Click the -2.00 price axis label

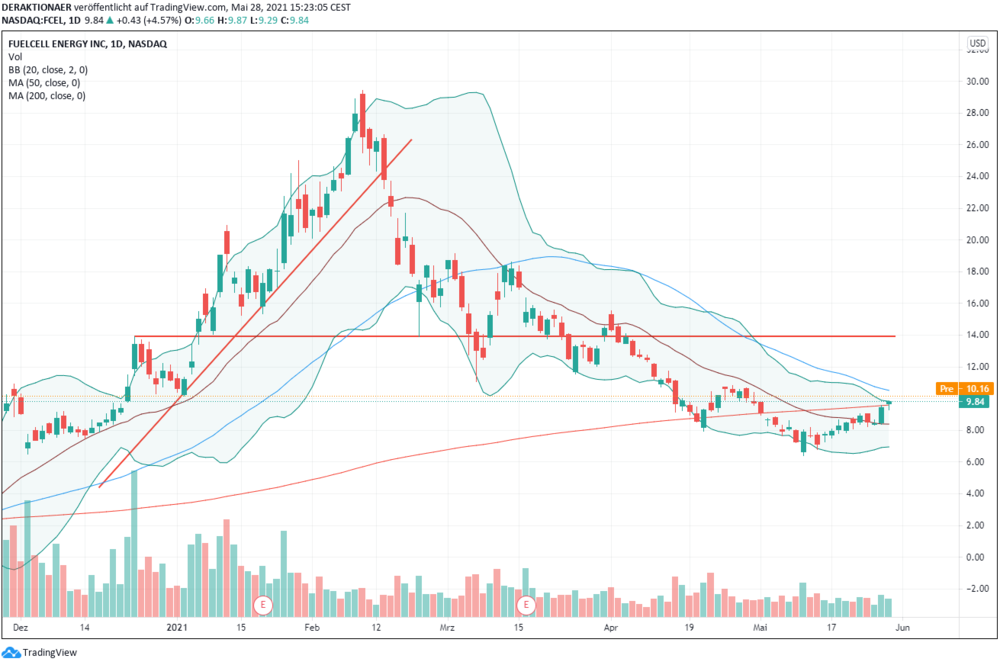click(x=976, y=588)
